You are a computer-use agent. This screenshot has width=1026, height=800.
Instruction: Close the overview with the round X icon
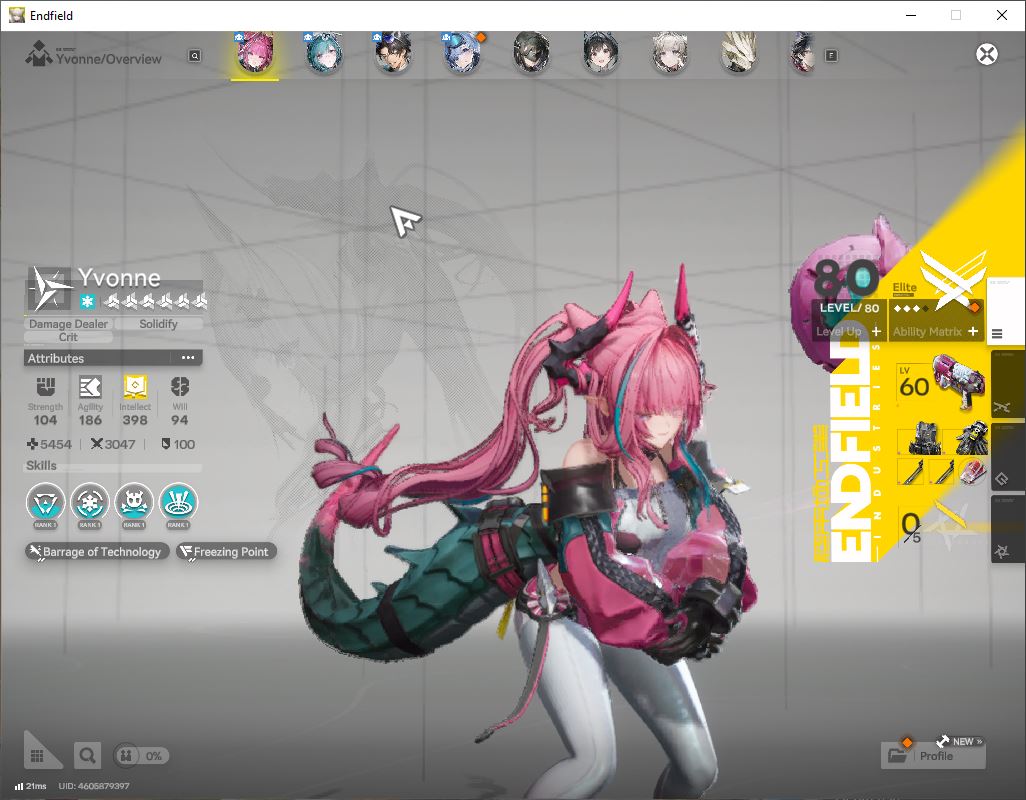coord(987,54)
